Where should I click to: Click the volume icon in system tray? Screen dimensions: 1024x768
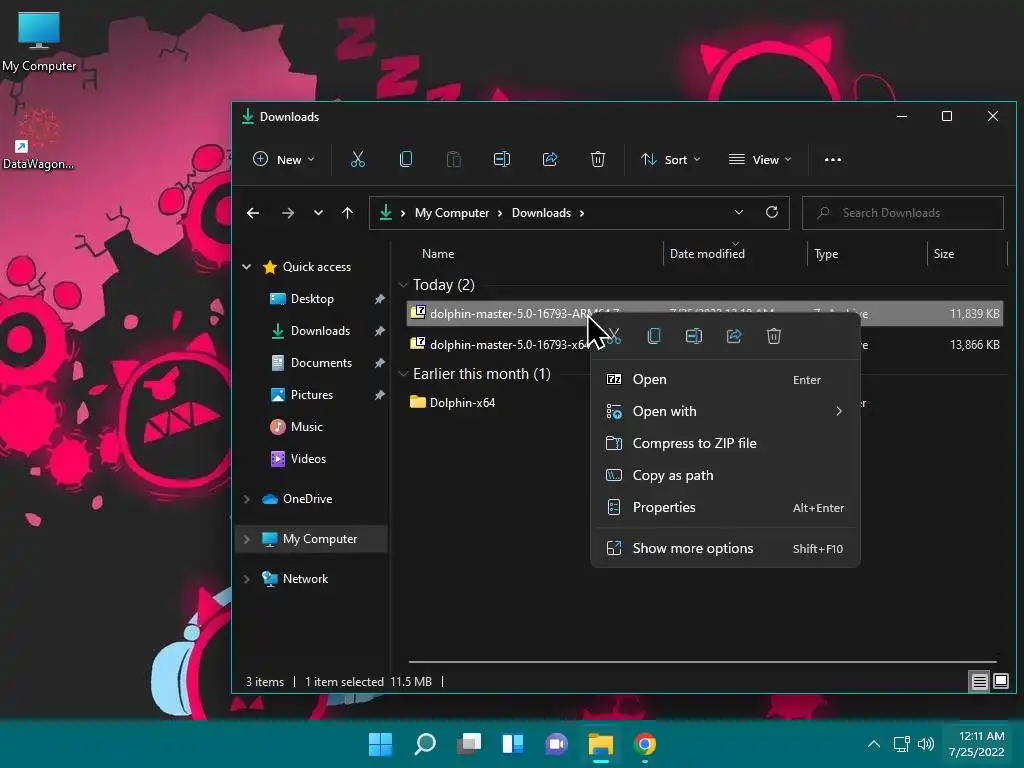925,744
